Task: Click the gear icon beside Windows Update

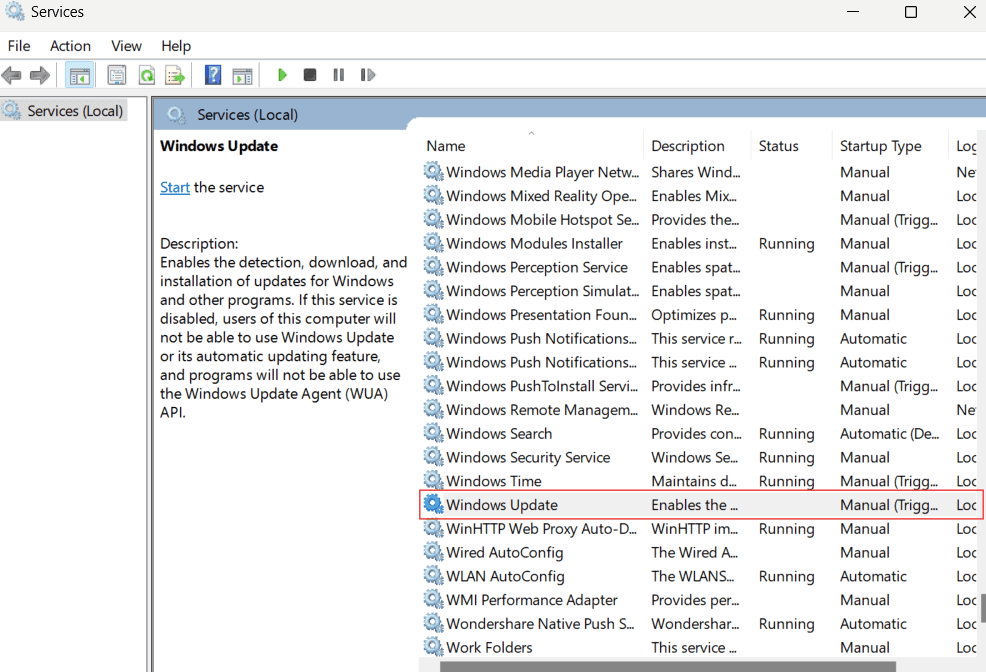Action: click(x=433, y=504)
